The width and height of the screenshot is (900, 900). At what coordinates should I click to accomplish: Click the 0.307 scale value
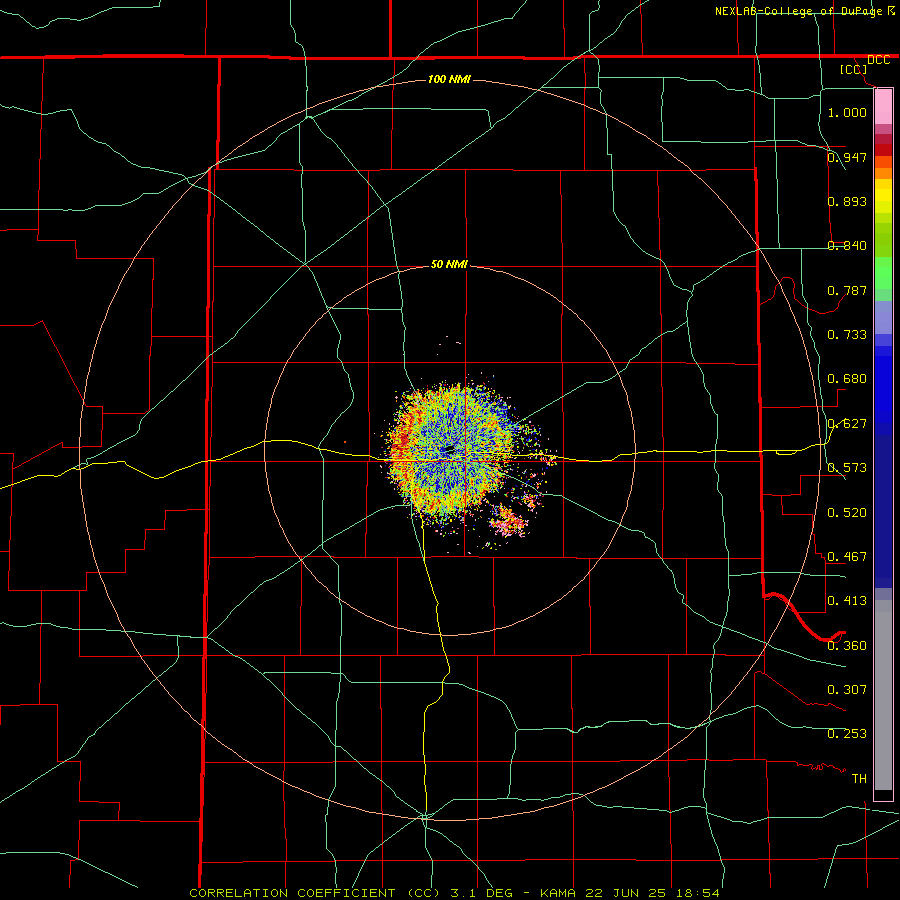tap(847, 690)
